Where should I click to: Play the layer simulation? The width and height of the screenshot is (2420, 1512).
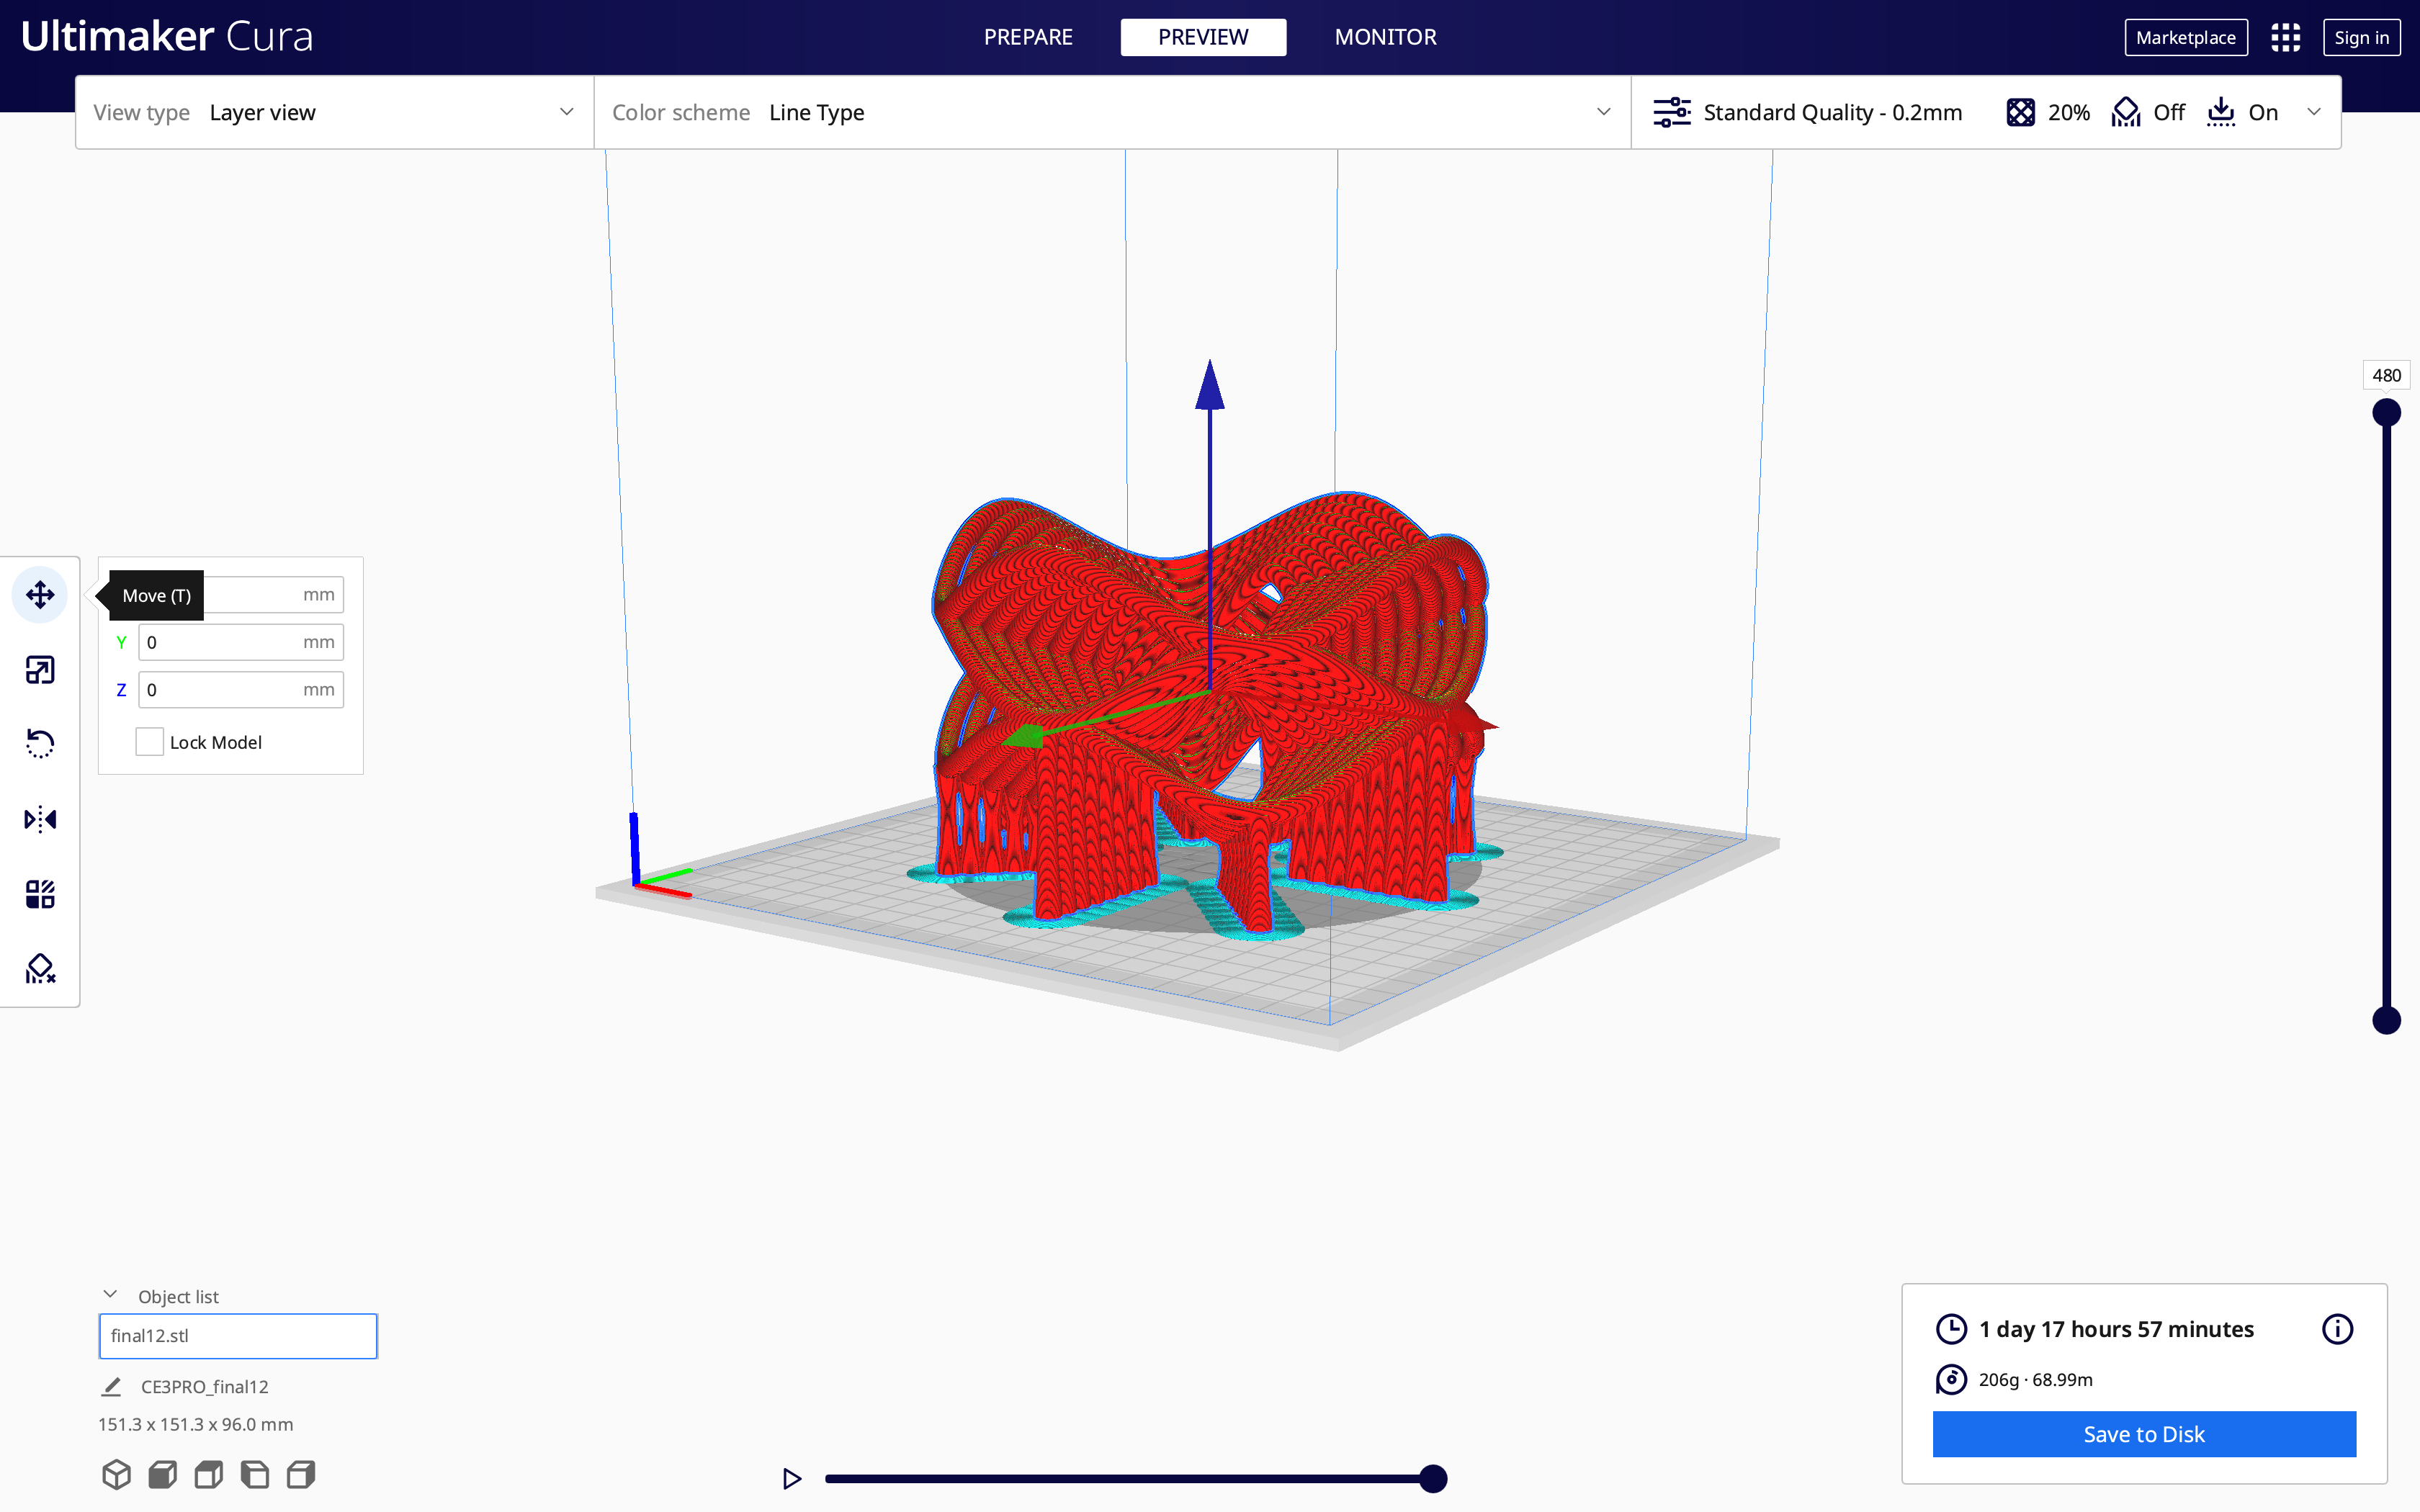(x=792, y=1478)
